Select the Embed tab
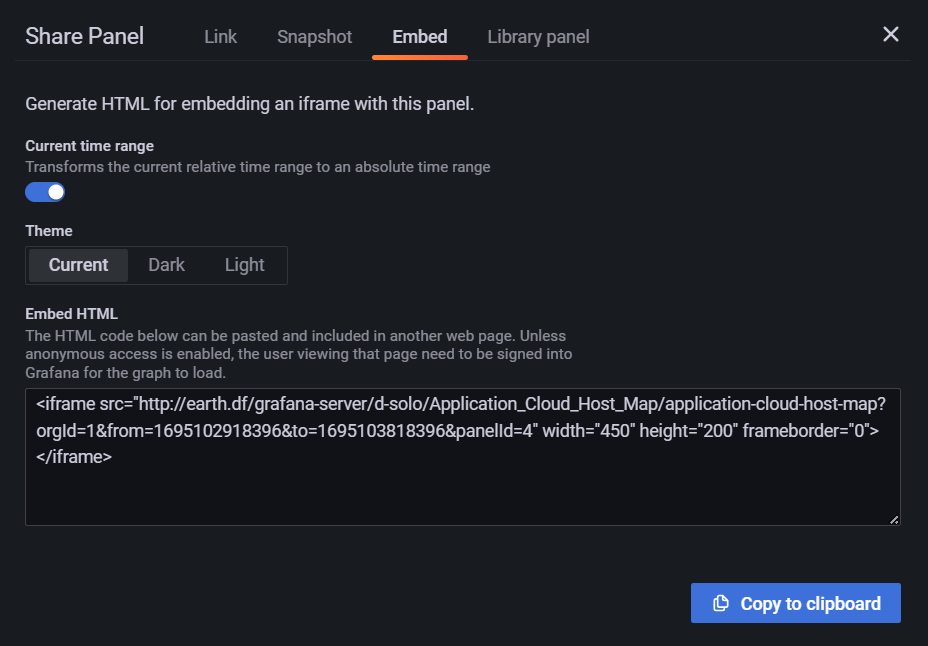Viewport: 928px width, 646px height. pyautogui.click(x=420, y=37)
